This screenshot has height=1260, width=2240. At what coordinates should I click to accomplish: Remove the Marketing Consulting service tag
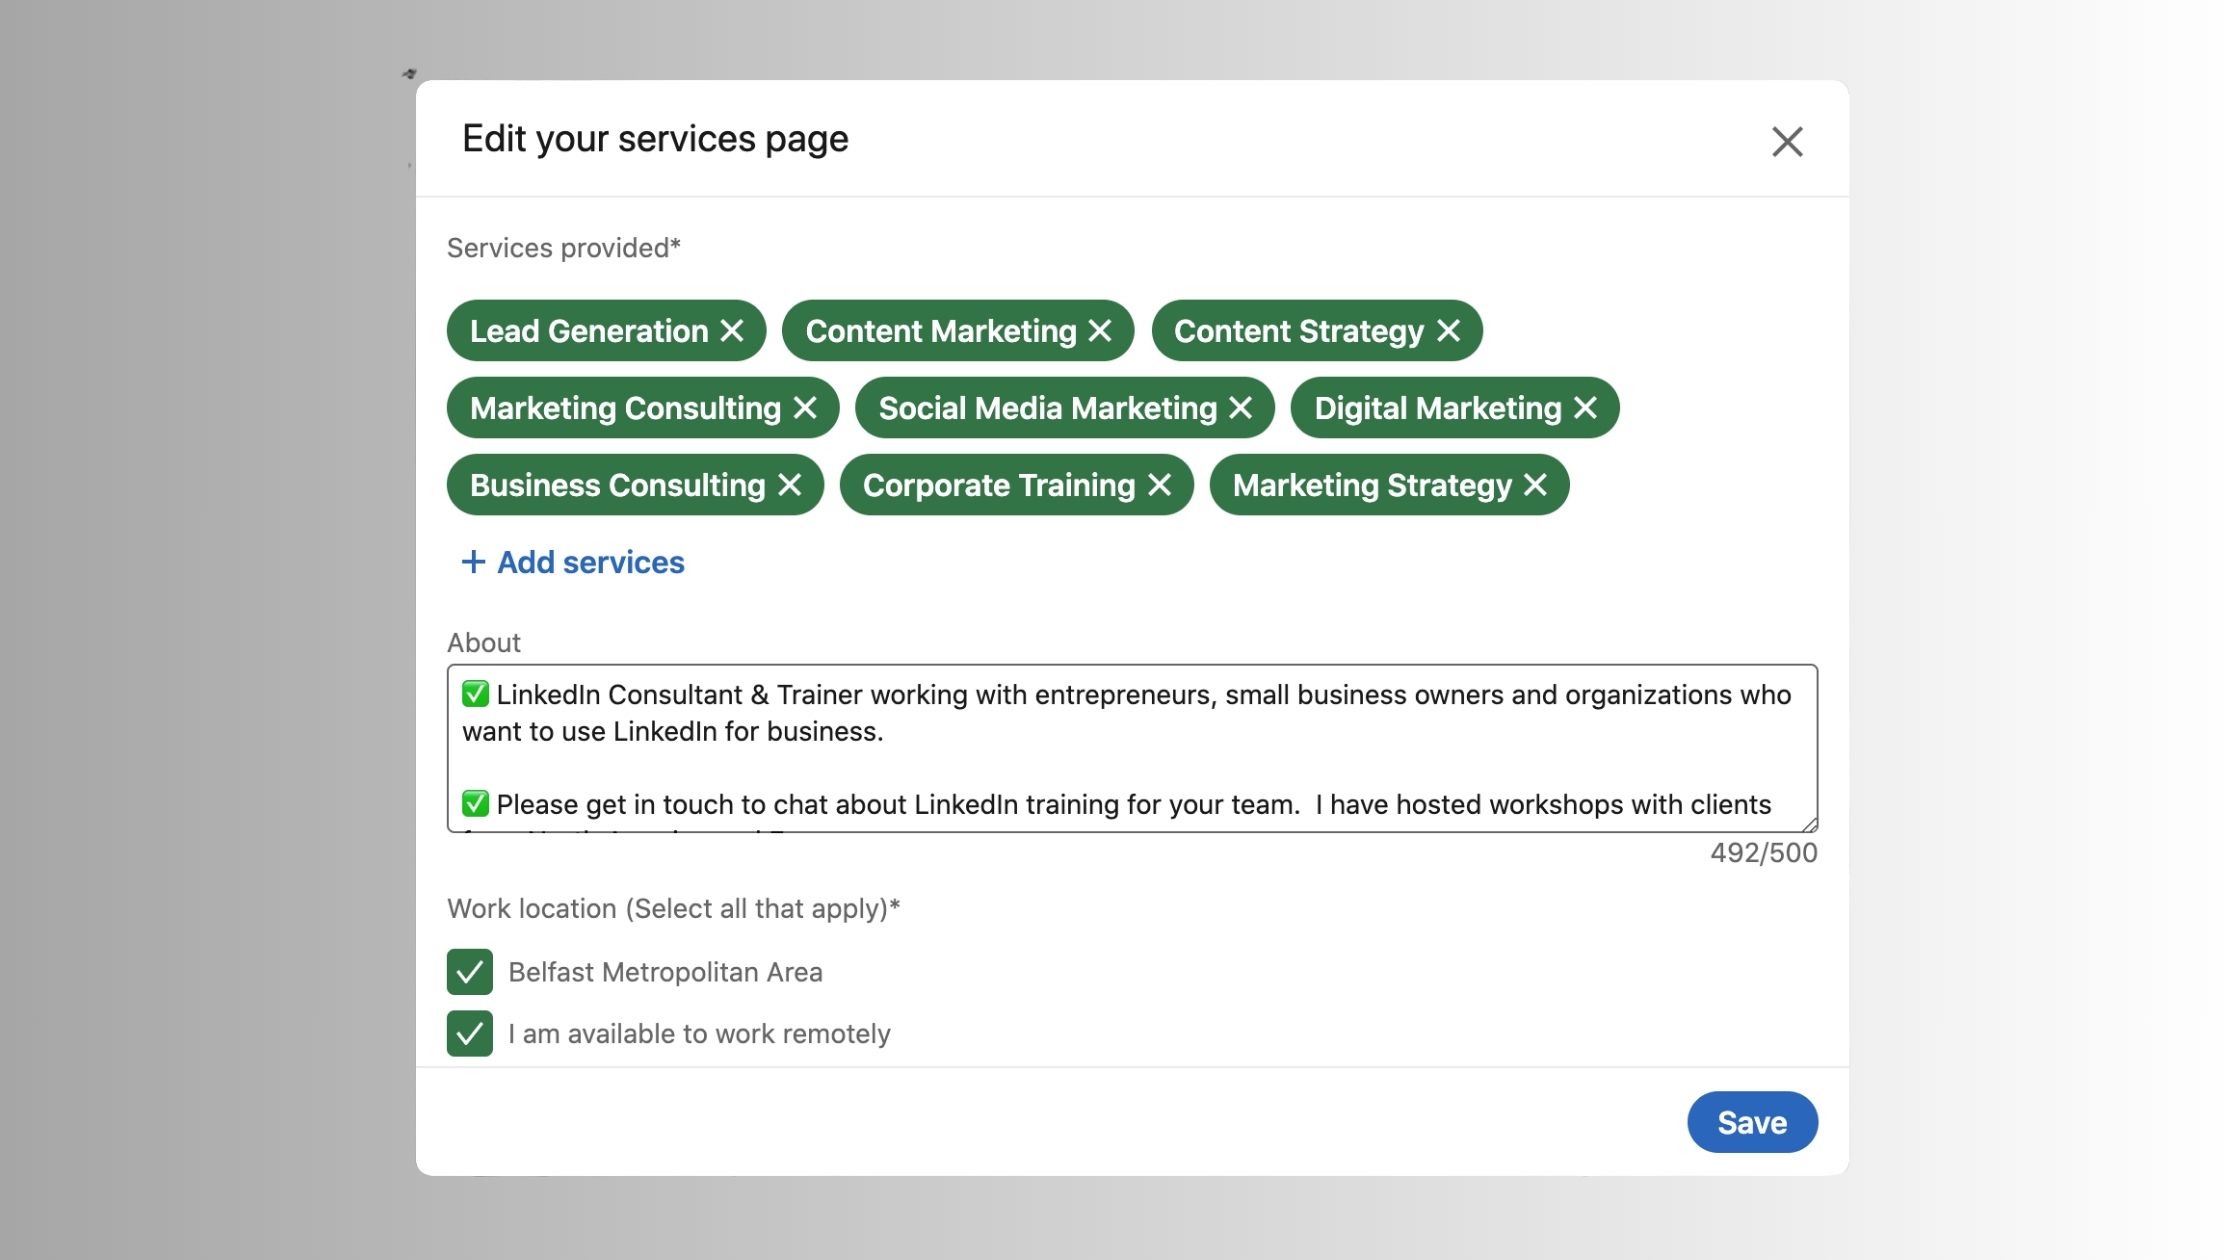[805, 408]
